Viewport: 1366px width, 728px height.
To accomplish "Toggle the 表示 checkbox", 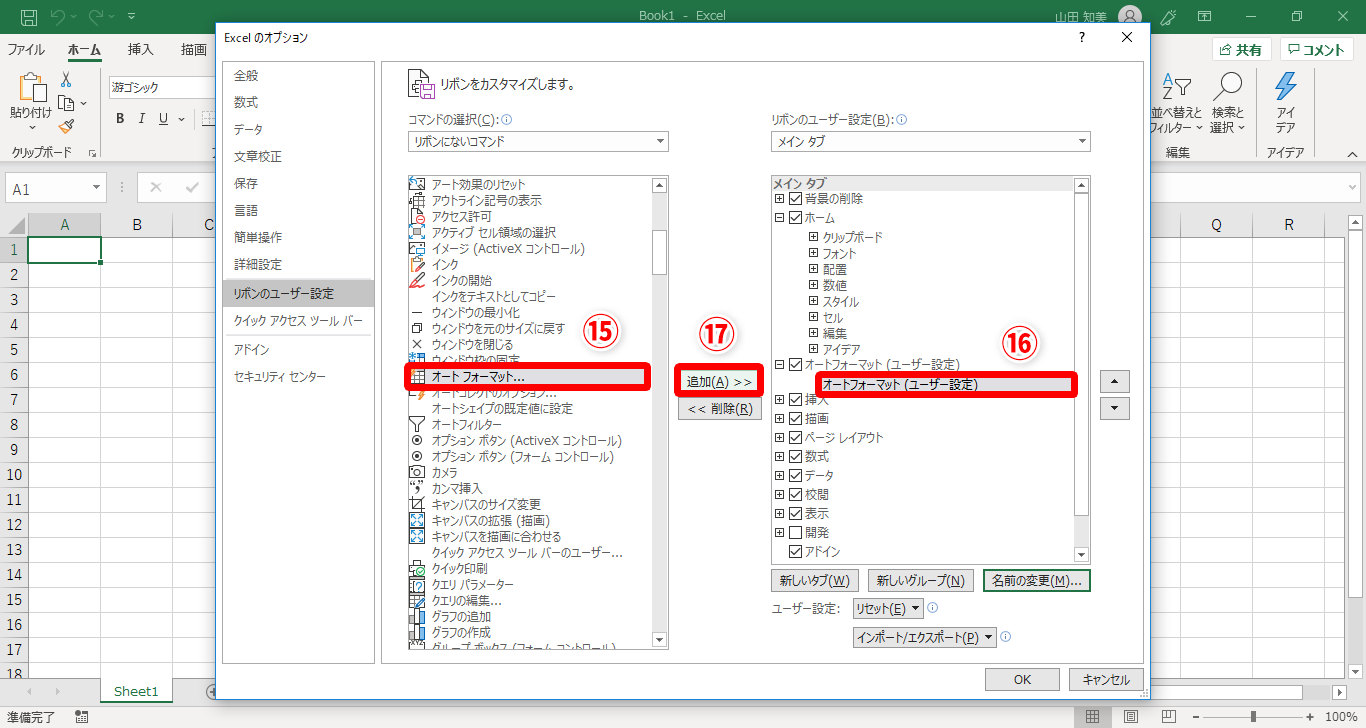I will 796,513.
